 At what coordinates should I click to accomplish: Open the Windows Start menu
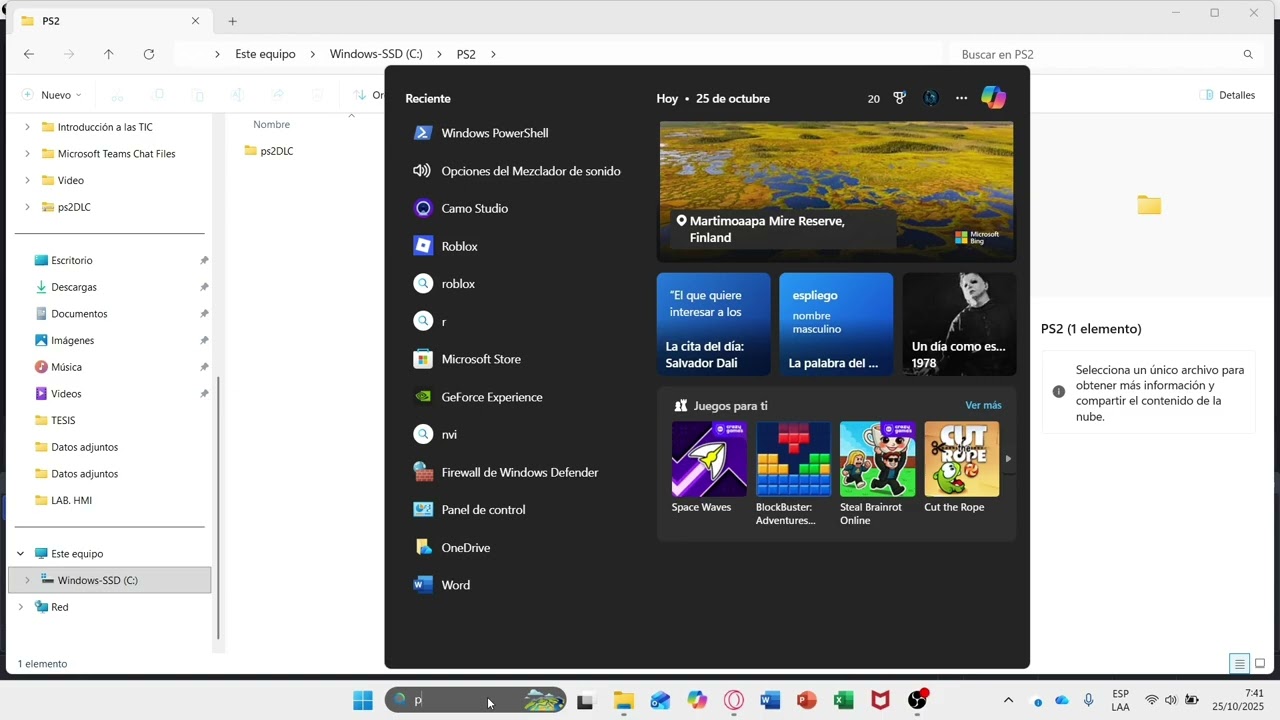[363, 700]
